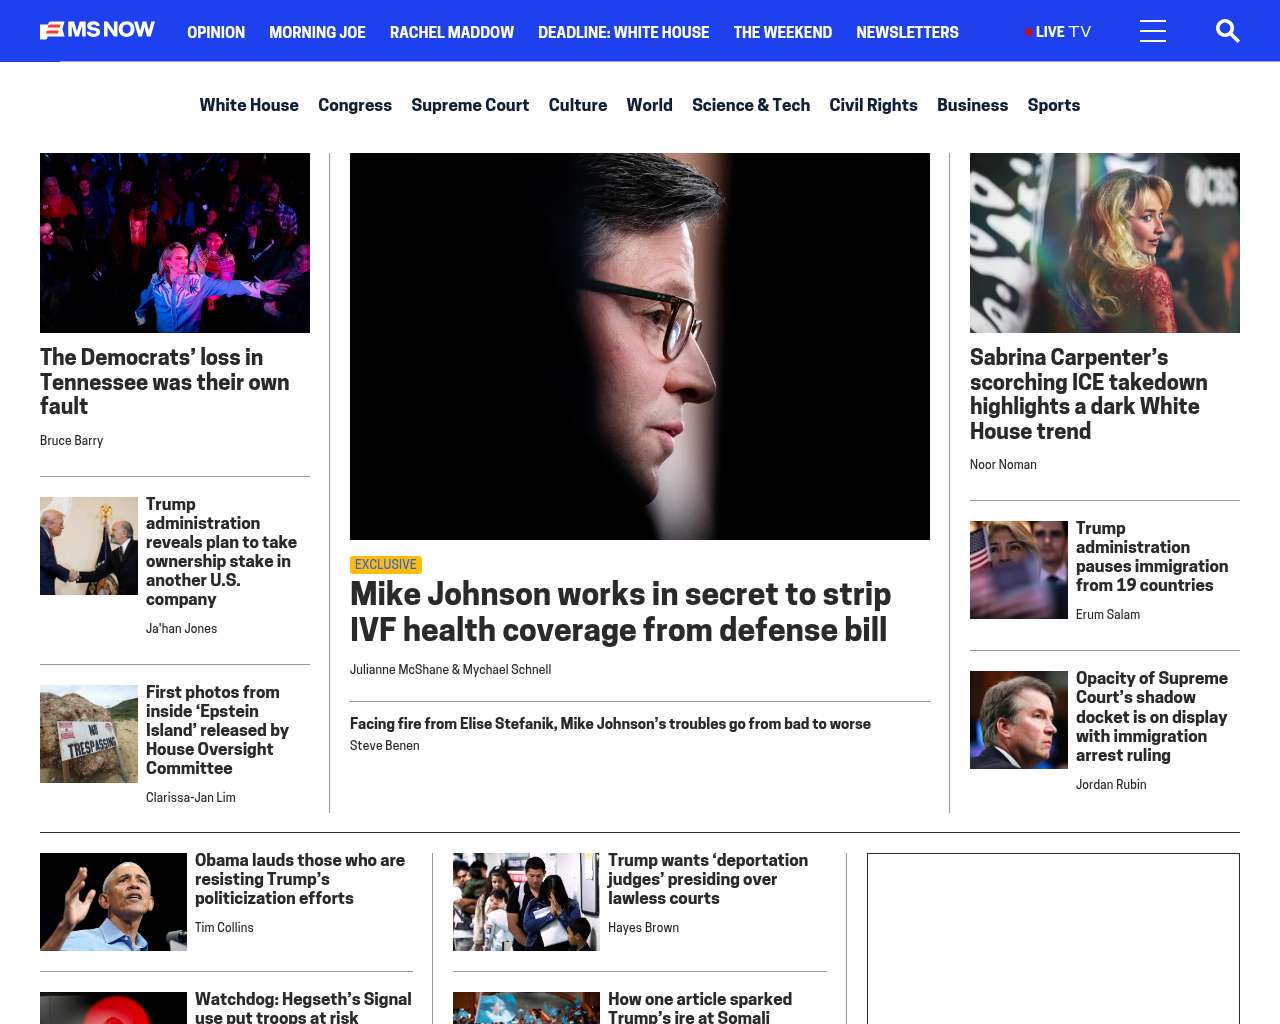This screenshot has width=1280, height=1024.
Task: Read 'Trump wants deportation judges' article
Action: 708,879
